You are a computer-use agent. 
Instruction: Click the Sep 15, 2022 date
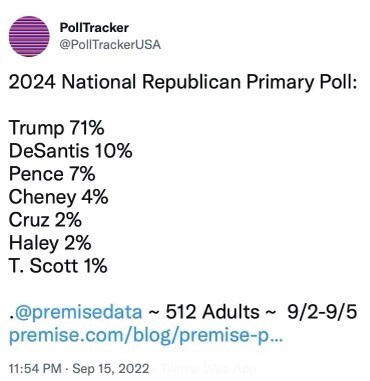(x=111, y=369)
